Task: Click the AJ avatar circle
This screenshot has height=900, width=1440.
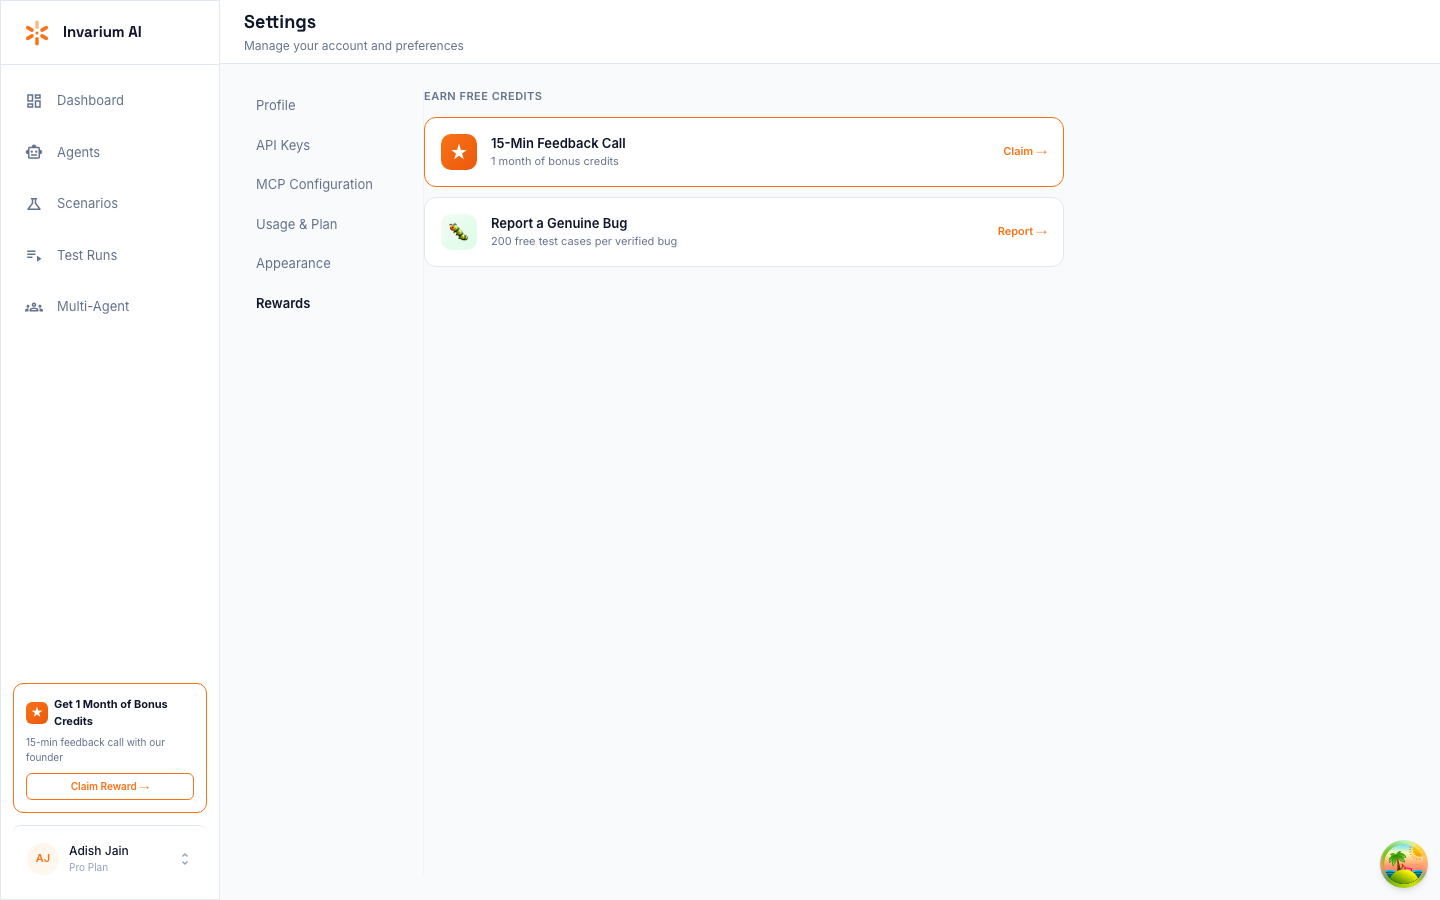Action: tap(43, 858)
